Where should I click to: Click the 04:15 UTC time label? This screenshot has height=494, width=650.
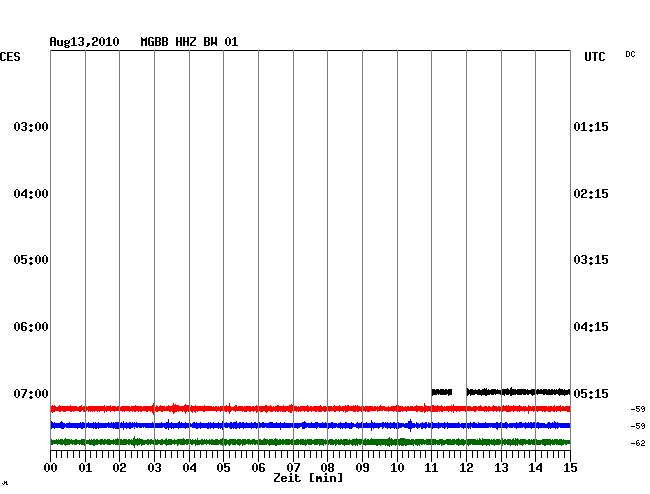[x=591, y=327]
